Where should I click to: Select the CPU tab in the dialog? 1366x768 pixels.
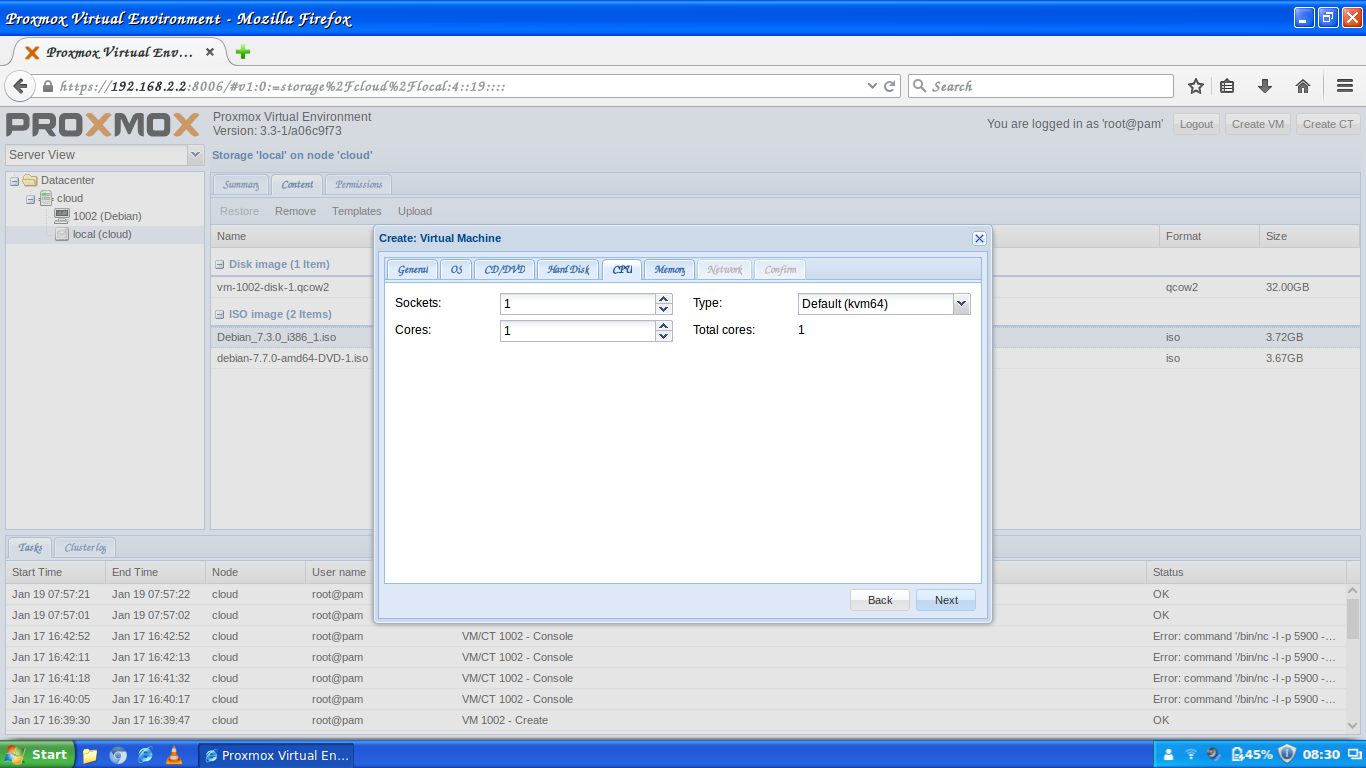(x=622, y=270)
